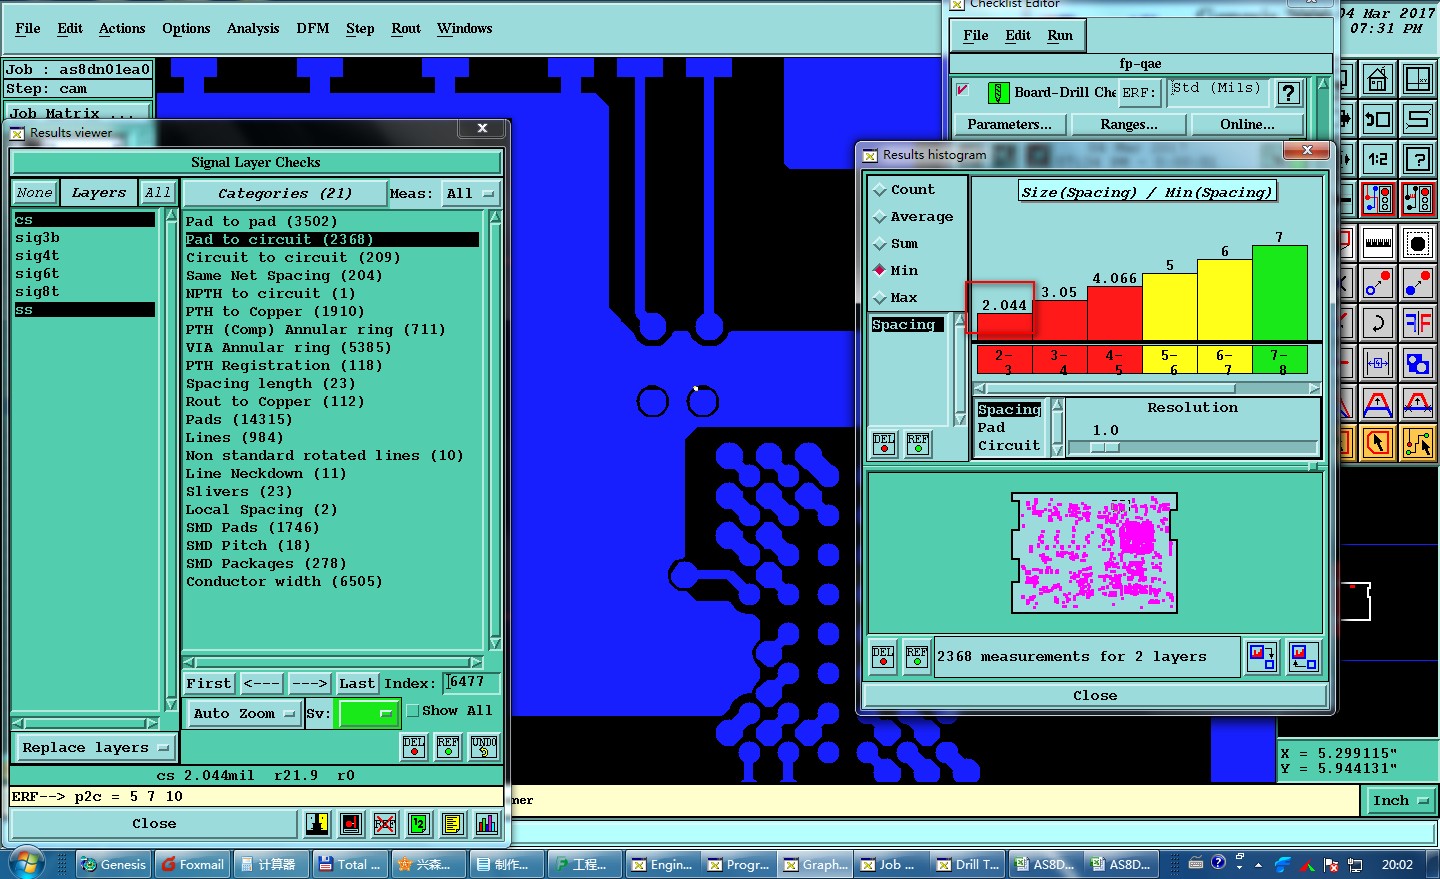Select the Sum radio option in histogram
Screen dimensions: 1440x879
(x=896, y=243)
